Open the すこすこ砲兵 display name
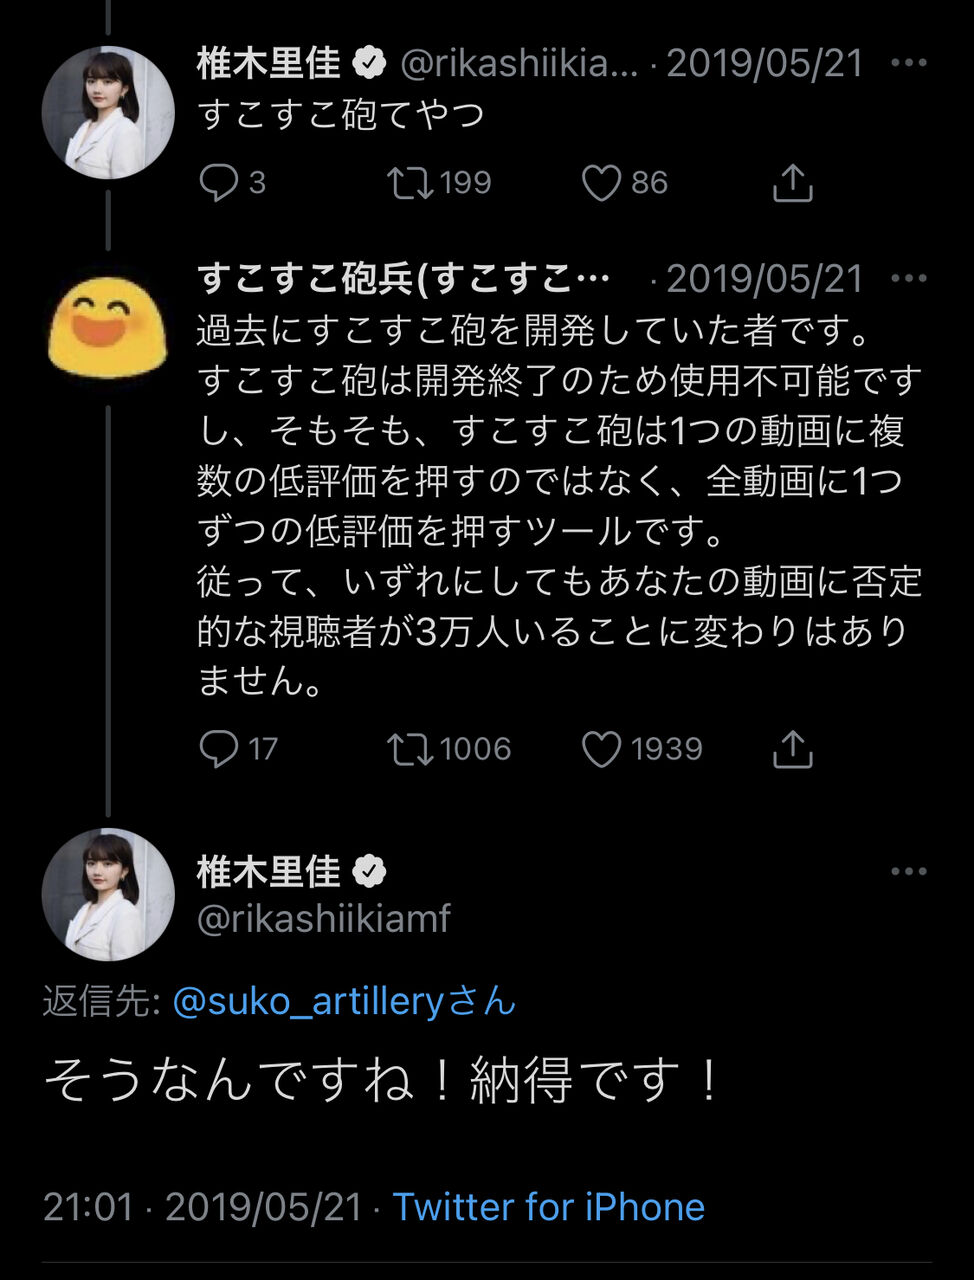974x1280 pixels. click(x=402, y=279)
